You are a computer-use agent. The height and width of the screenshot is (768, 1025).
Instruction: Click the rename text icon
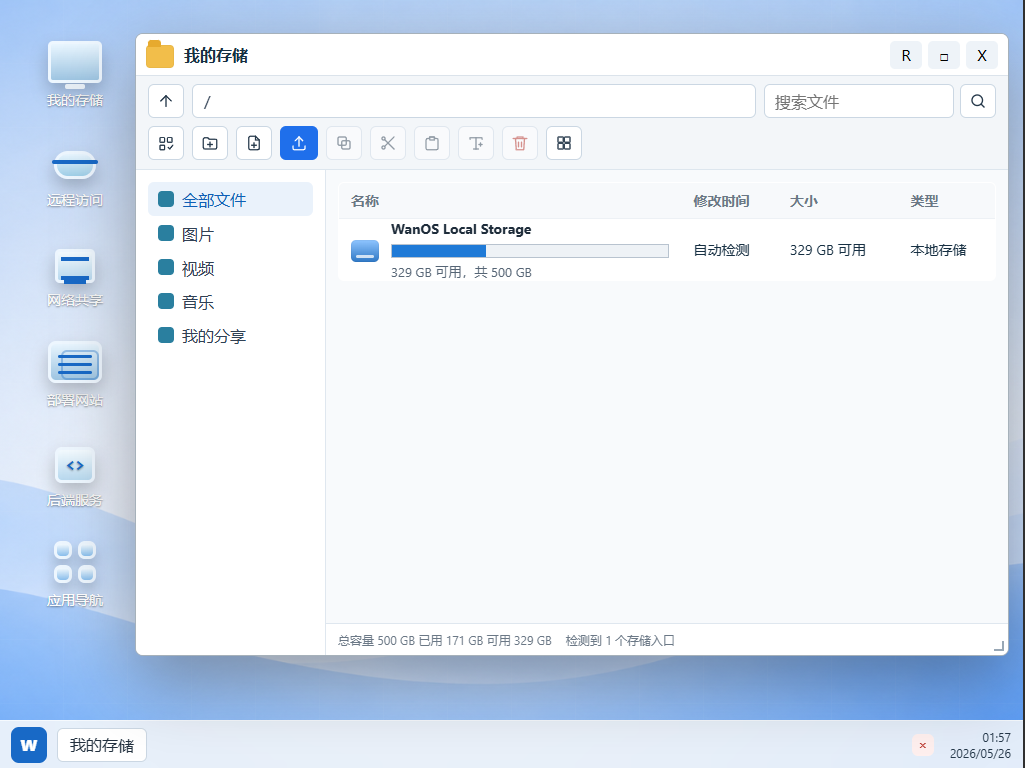pyautogui.click(x=476, y=143)
